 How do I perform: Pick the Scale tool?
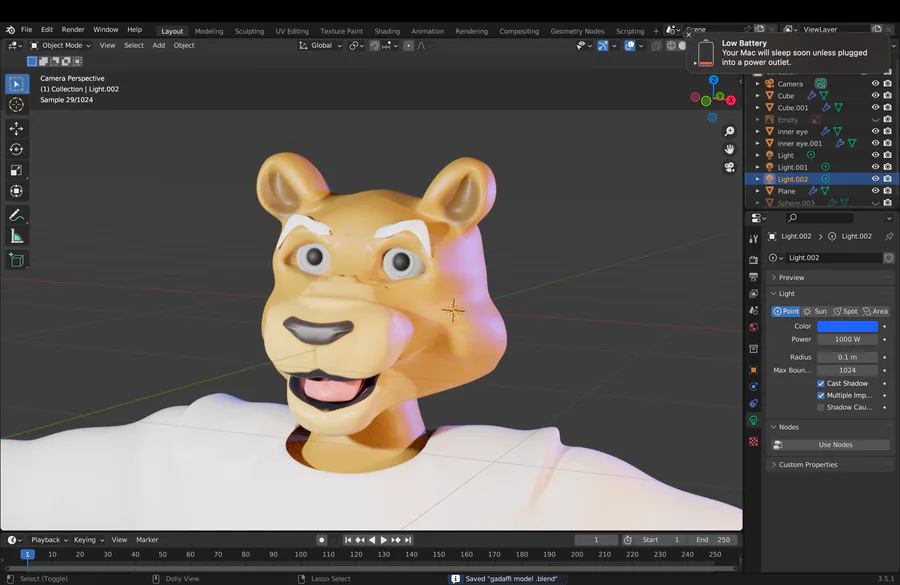(17, 170)
